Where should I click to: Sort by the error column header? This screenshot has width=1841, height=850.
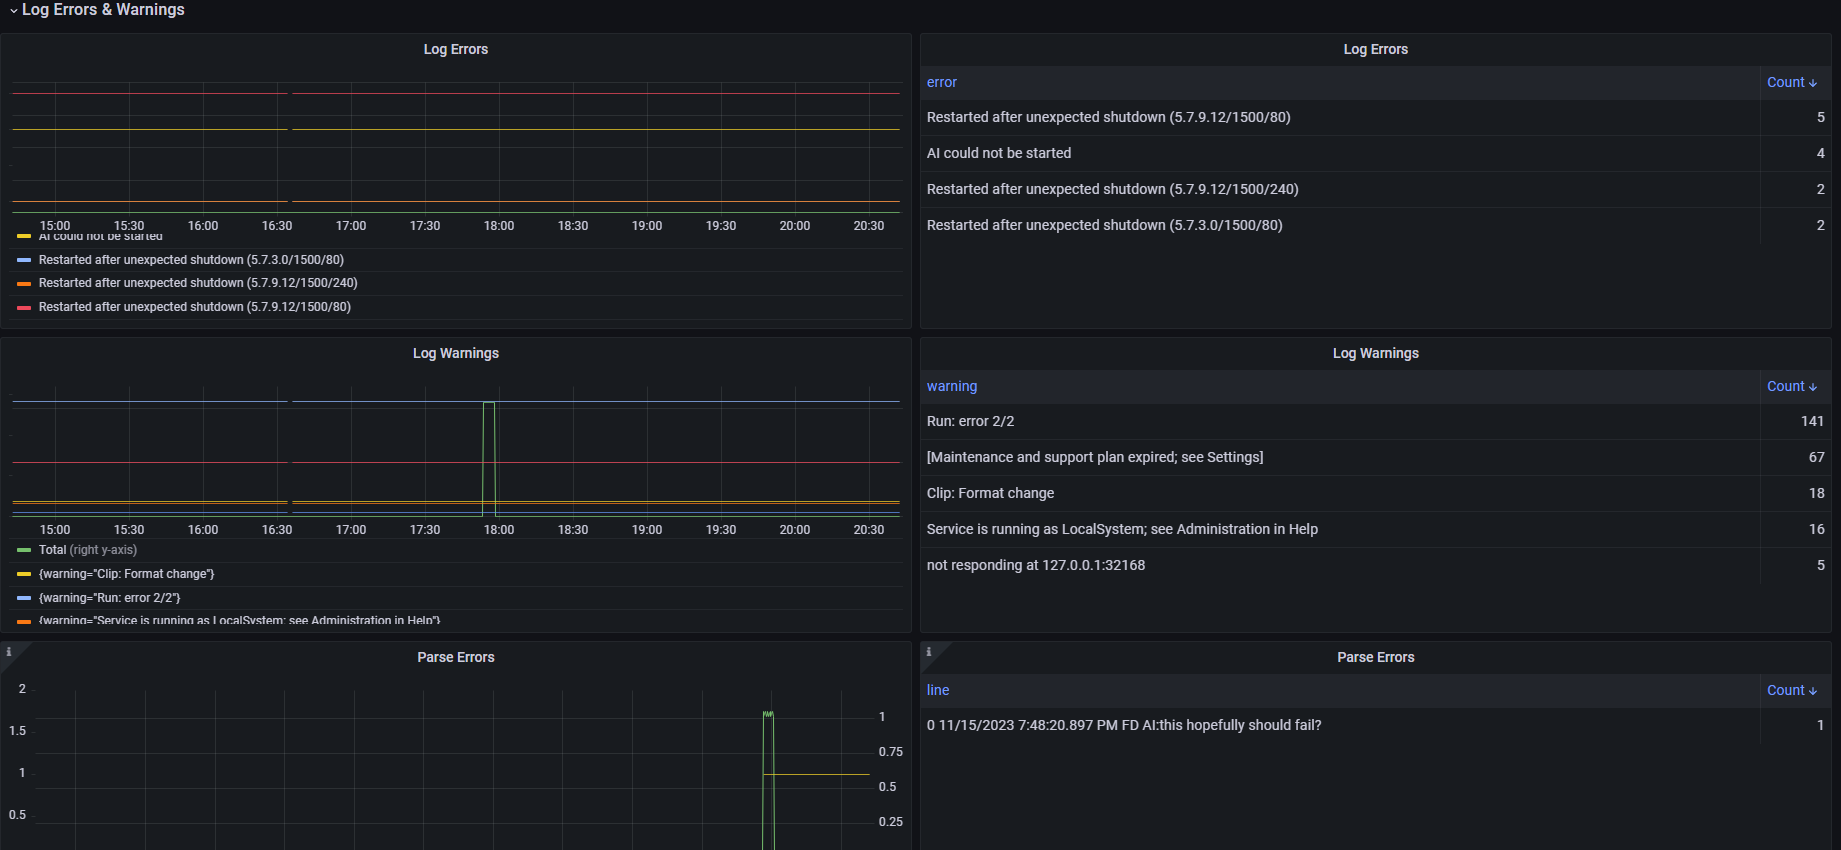[942, 83]
